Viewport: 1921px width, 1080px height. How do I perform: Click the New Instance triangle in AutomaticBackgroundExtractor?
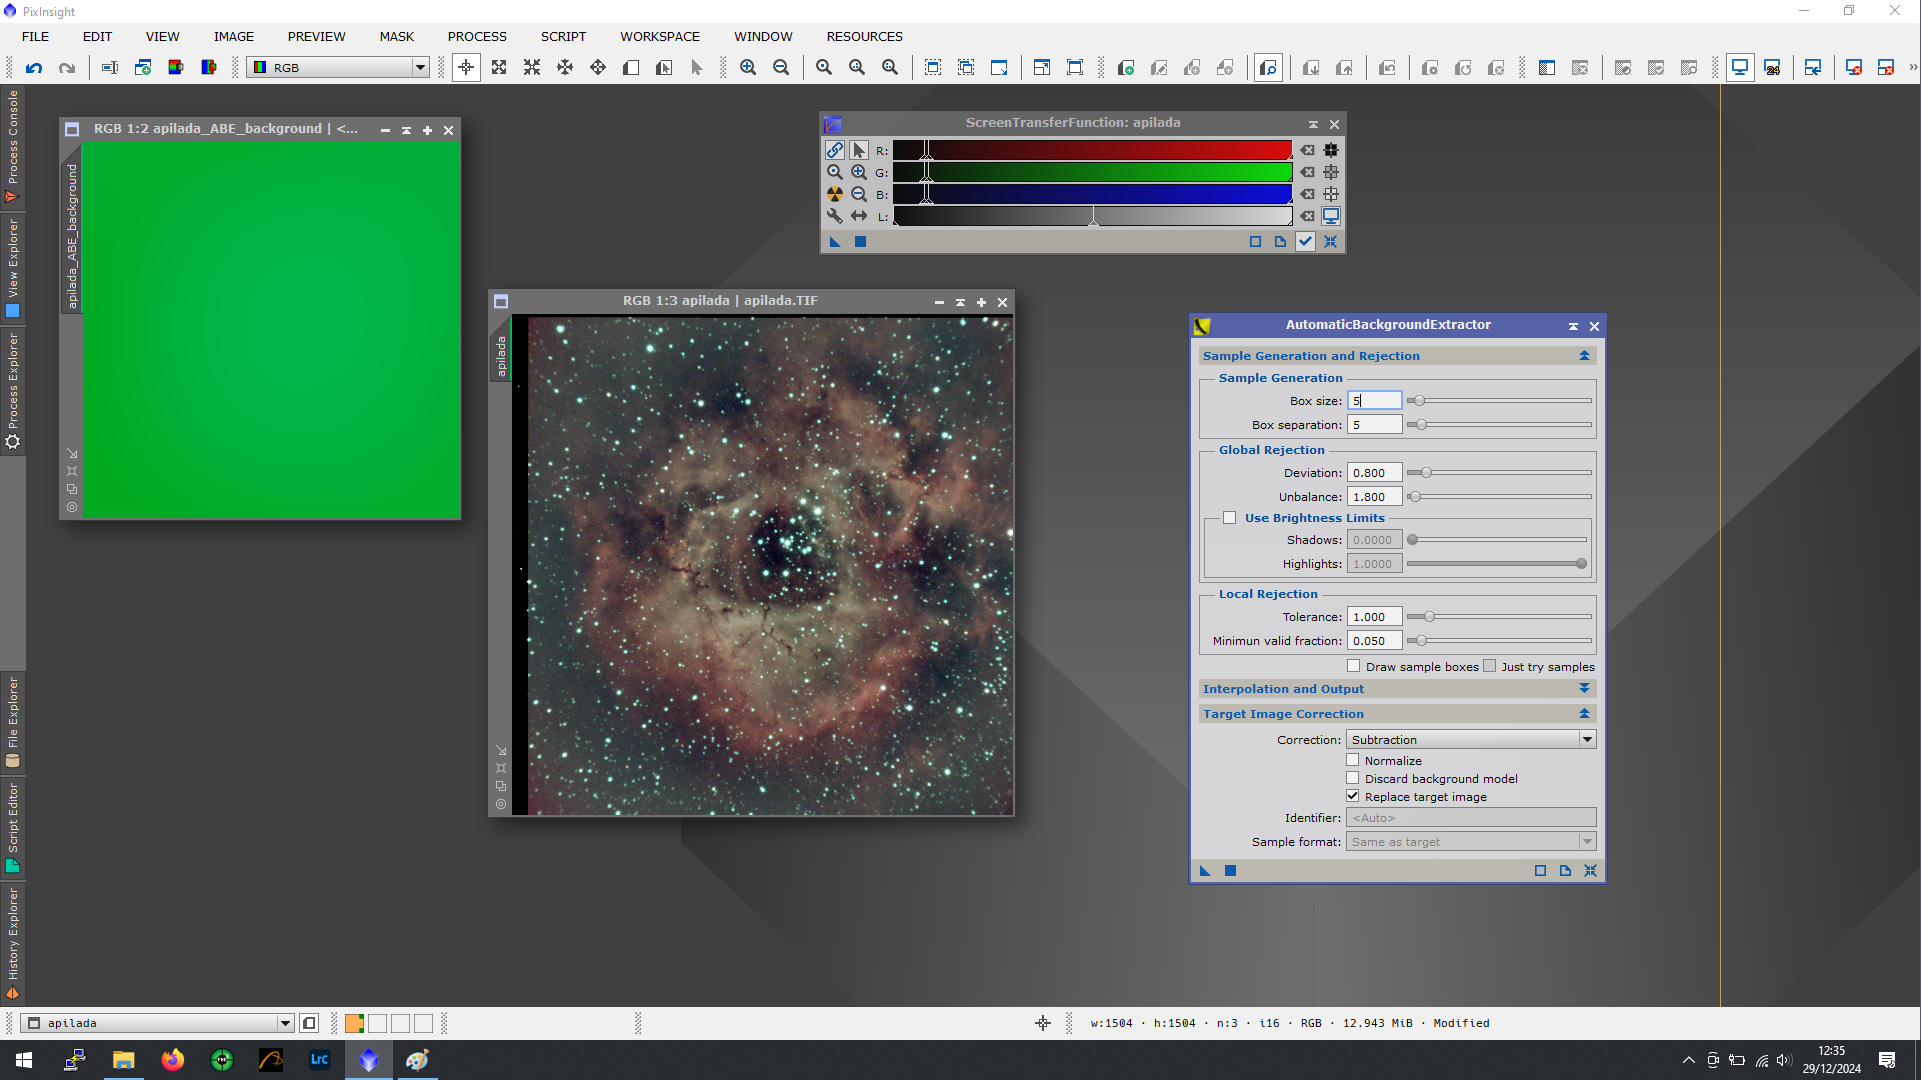pos(1205,871)
